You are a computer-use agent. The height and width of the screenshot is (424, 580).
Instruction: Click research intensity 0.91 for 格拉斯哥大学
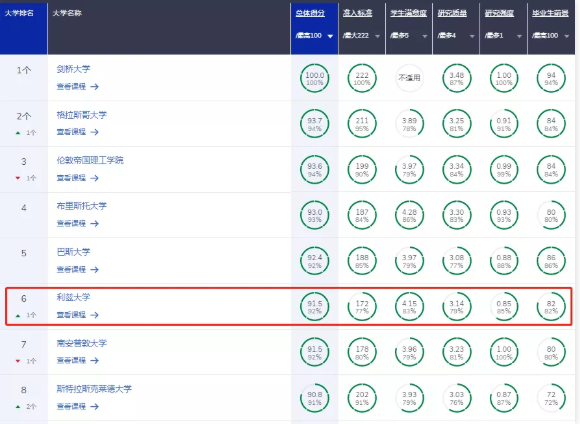click(504, 124)
